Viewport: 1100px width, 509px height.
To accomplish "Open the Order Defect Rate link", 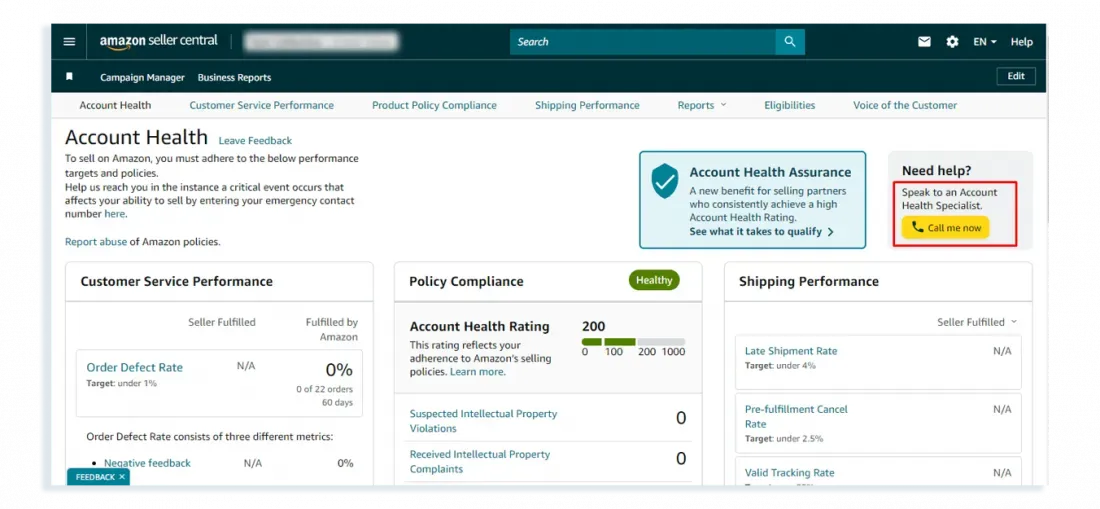I will [134, 367].
